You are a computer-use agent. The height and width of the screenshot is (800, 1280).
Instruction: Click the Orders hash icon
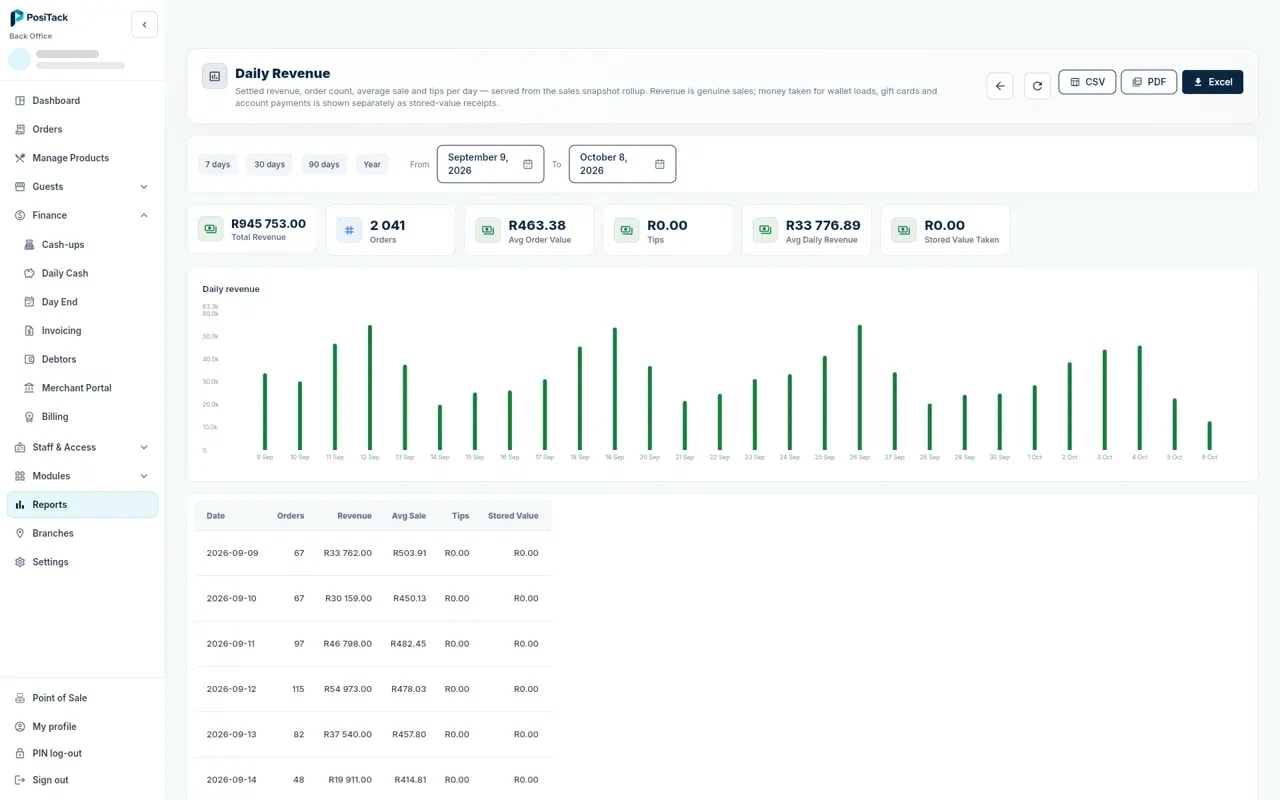click(x=349, y=230)
